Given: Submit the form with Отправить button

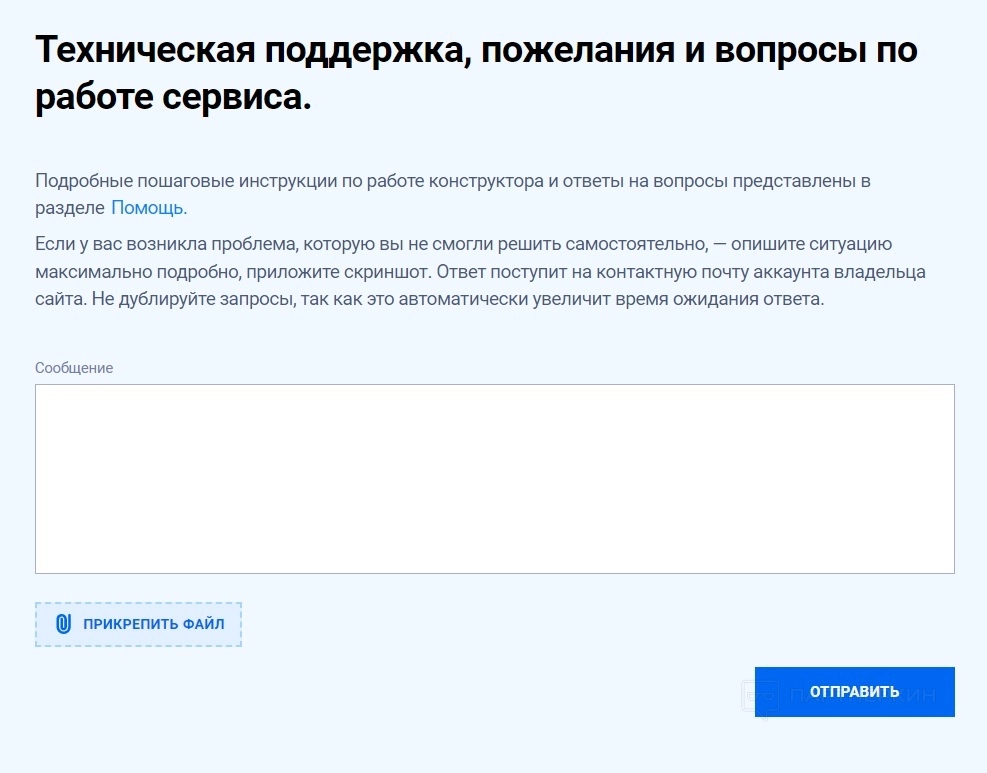Looking at the screenshot, I should click(x=855, y=692).
